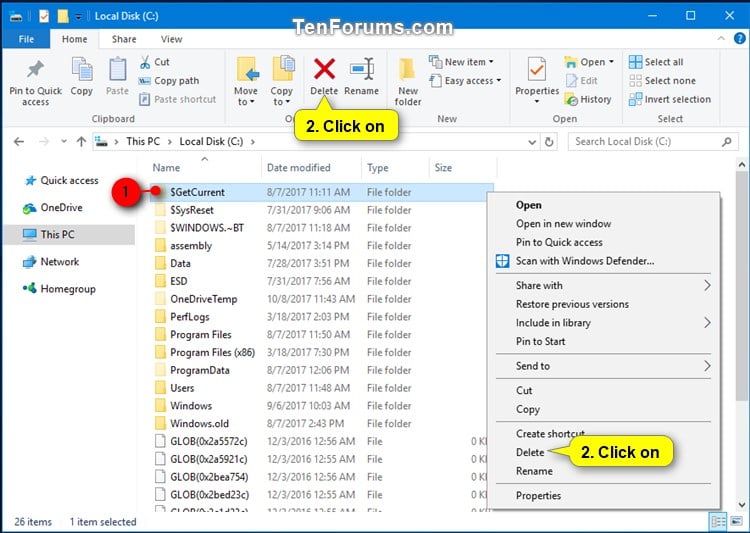Click Select all in the ribbon

(x=656, y=62)
